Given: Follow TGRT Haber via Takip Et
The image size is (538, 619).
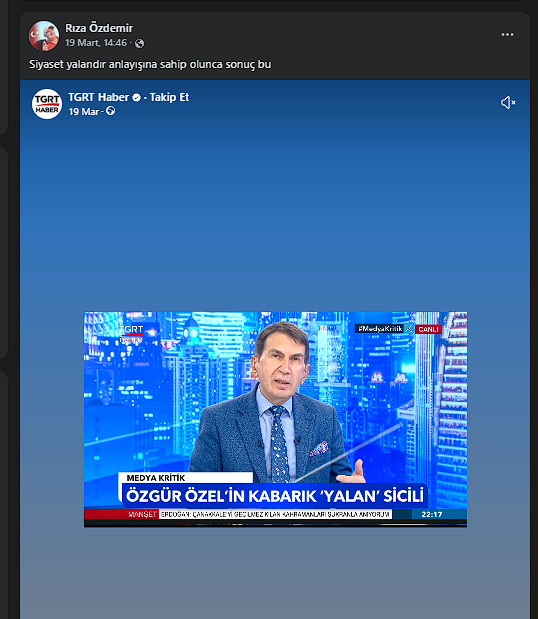Looking at the screenshot, I should point(169,97).
